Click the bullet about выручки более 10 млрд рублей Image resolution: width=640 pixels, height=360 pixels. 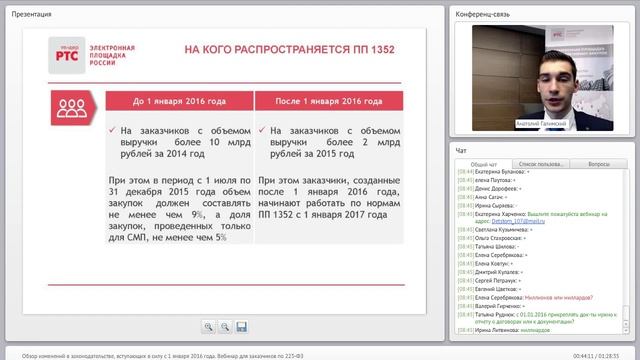pyautogui.click(x=185, y=142)
